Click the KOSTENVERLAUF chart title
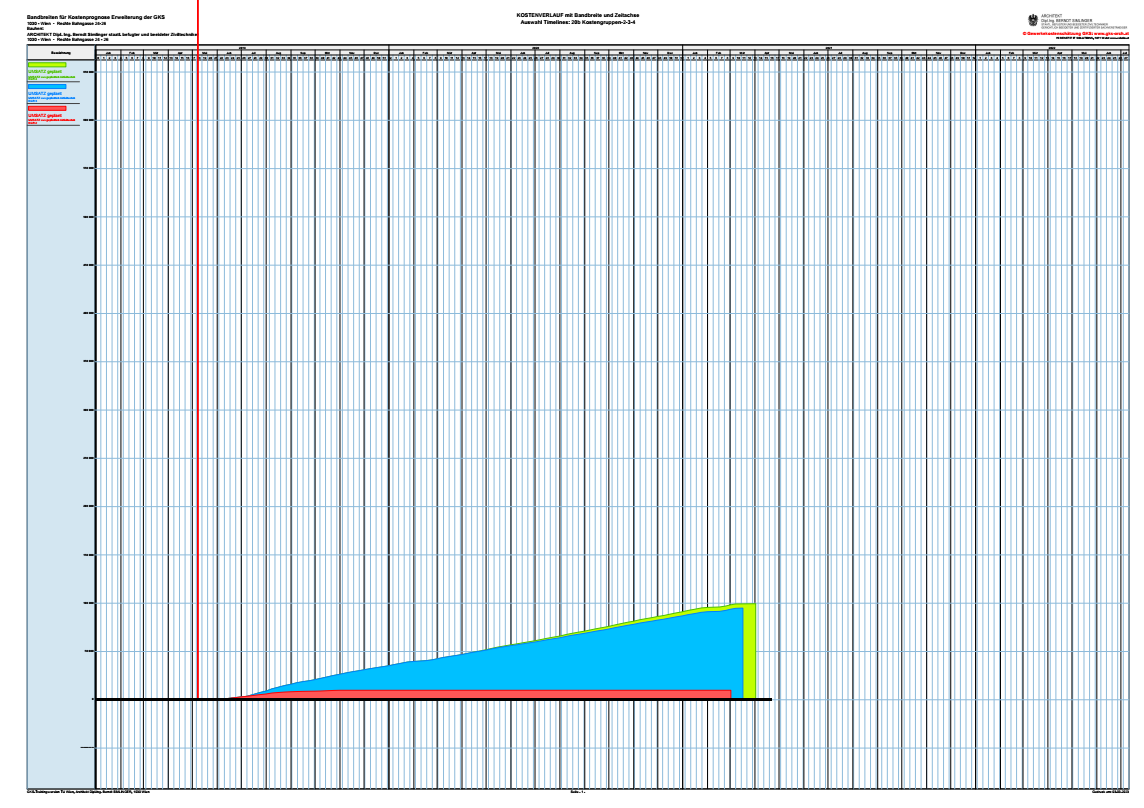 pyautogui.click(x=576, y=16)
